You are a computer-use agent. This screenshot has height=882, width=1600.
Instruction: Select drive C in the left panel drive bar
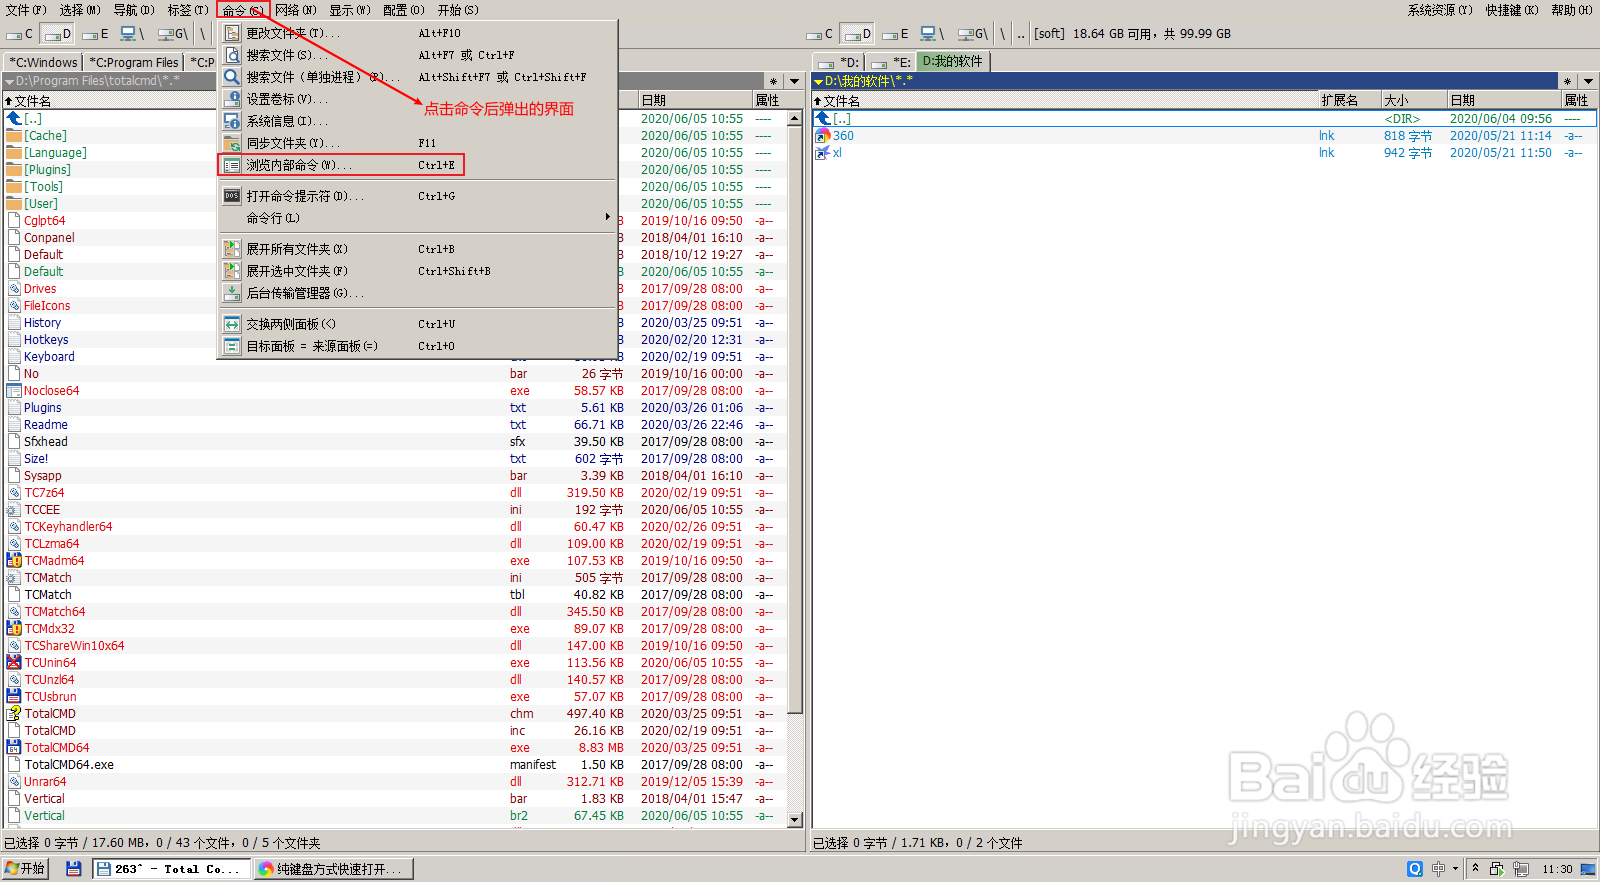point(20,34)
